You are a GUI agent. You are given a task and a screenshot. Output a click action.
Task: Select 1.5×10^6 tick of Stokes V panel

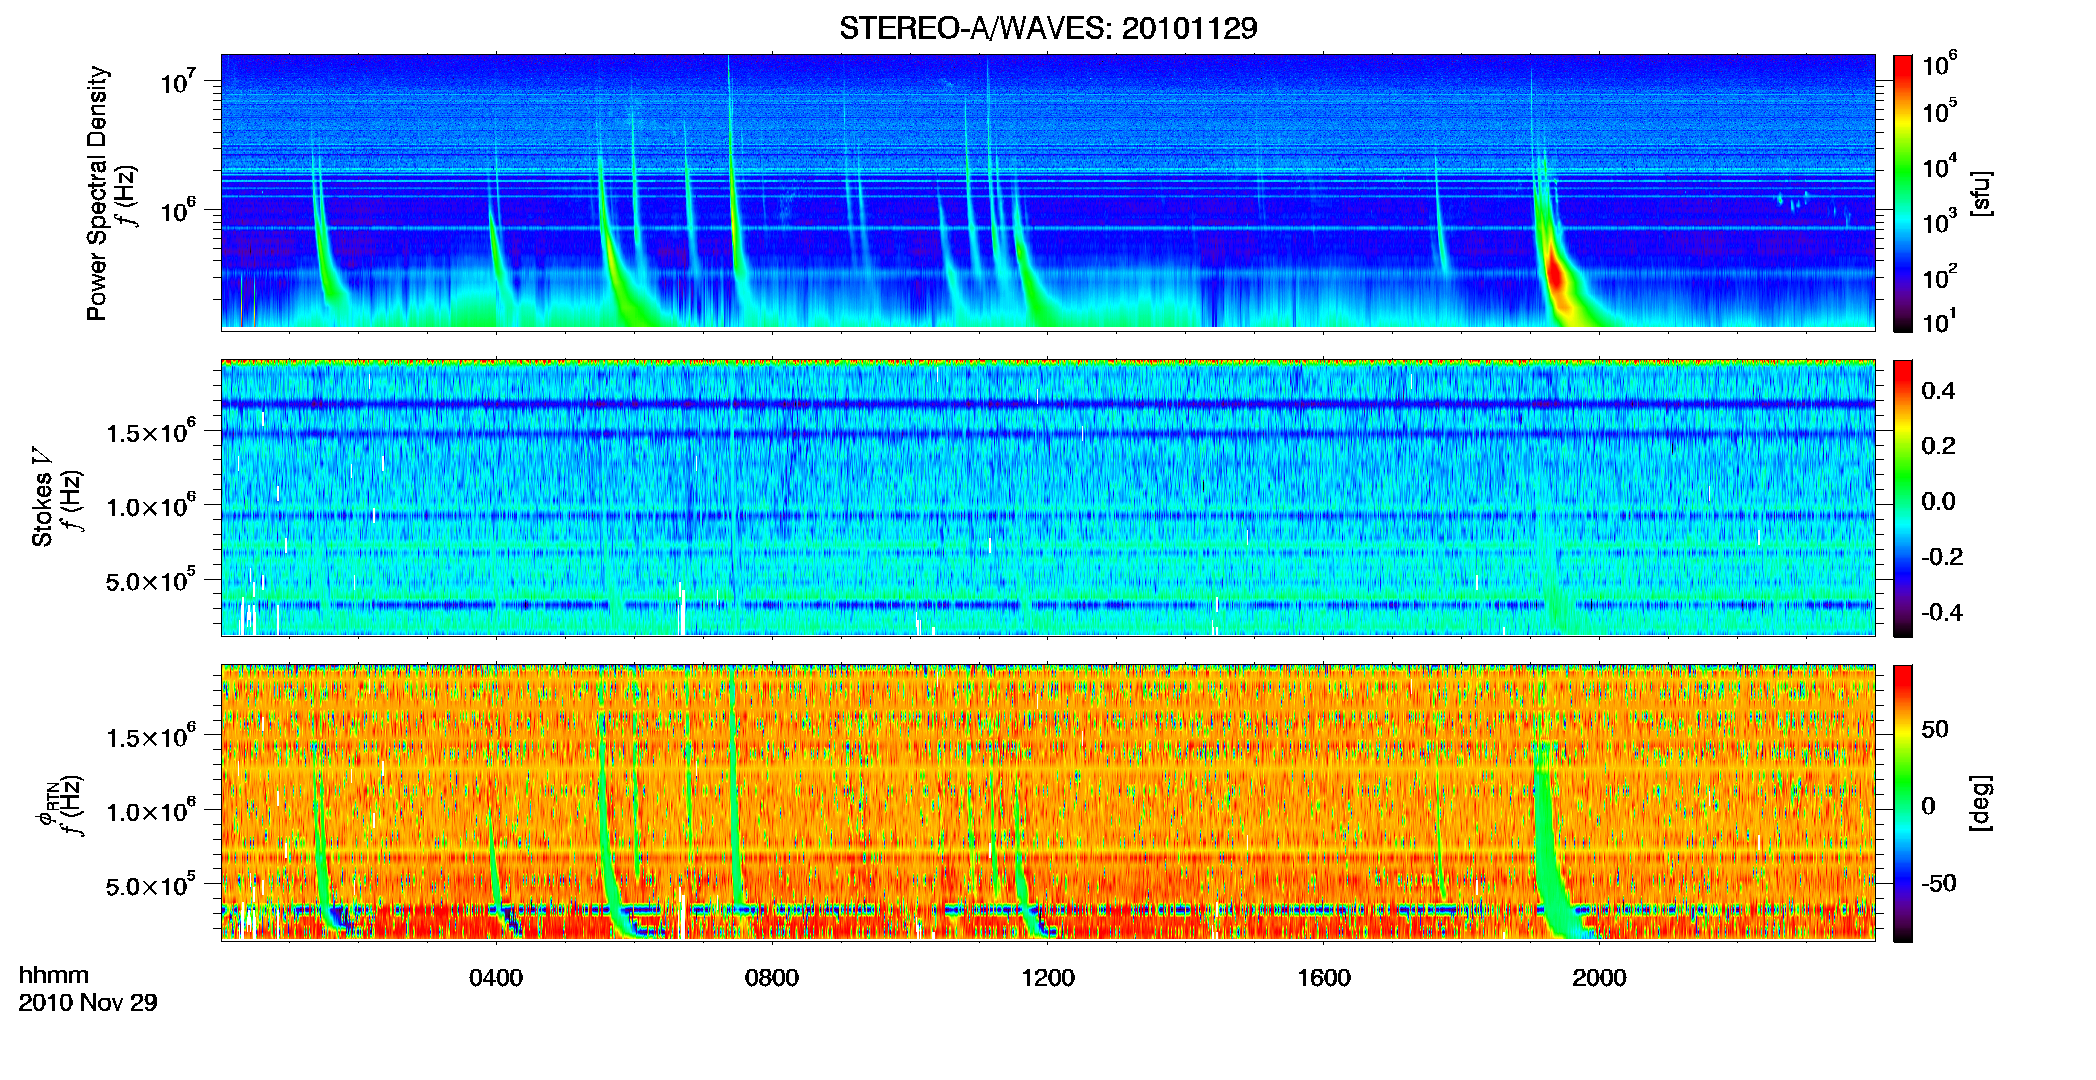(x=152, y=431)
